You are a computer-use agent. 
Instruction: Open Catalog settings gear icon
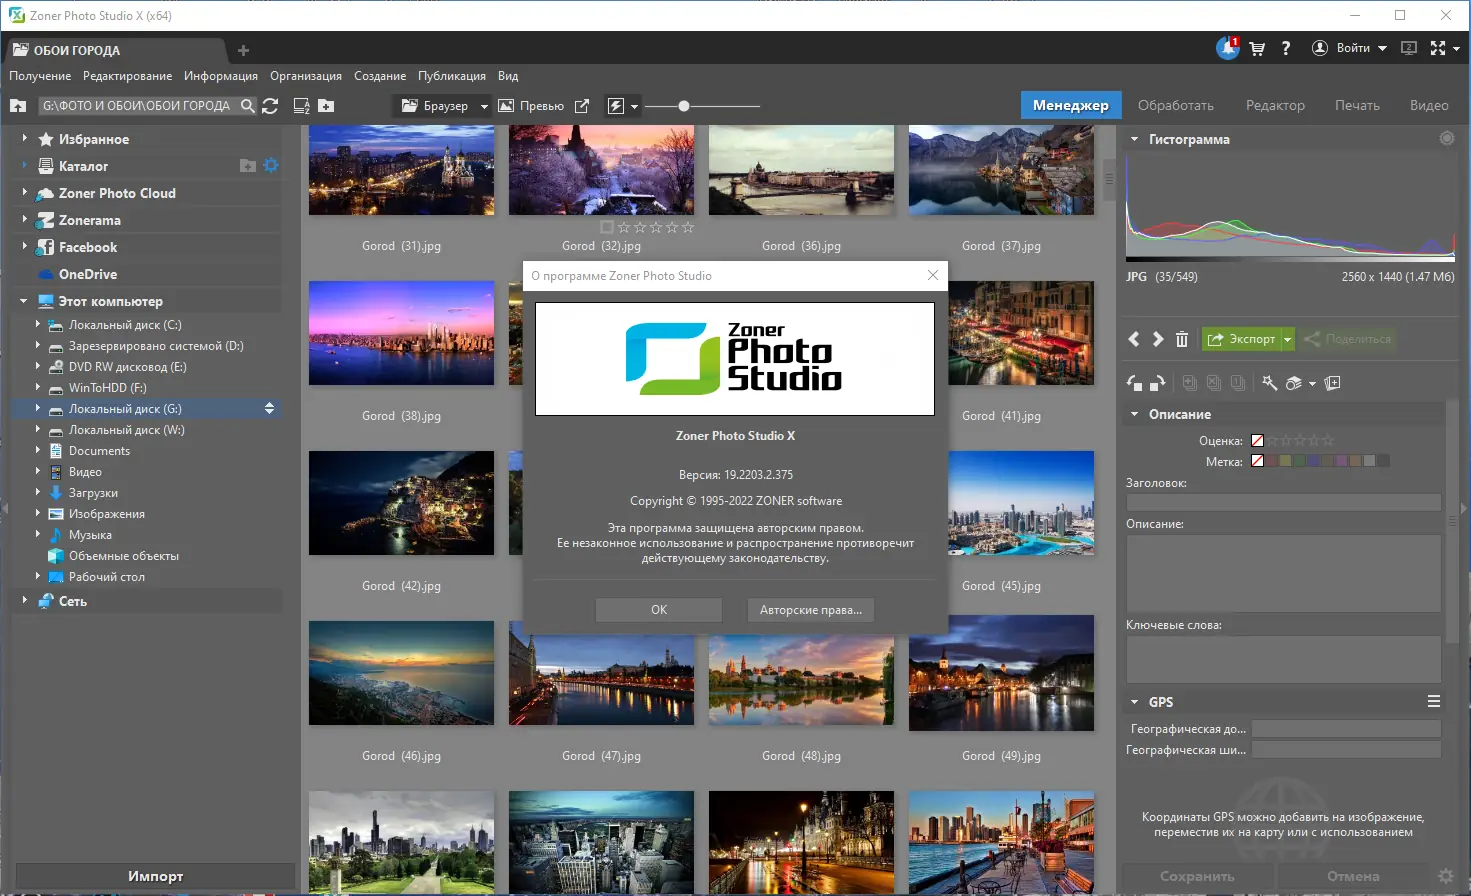271,165
